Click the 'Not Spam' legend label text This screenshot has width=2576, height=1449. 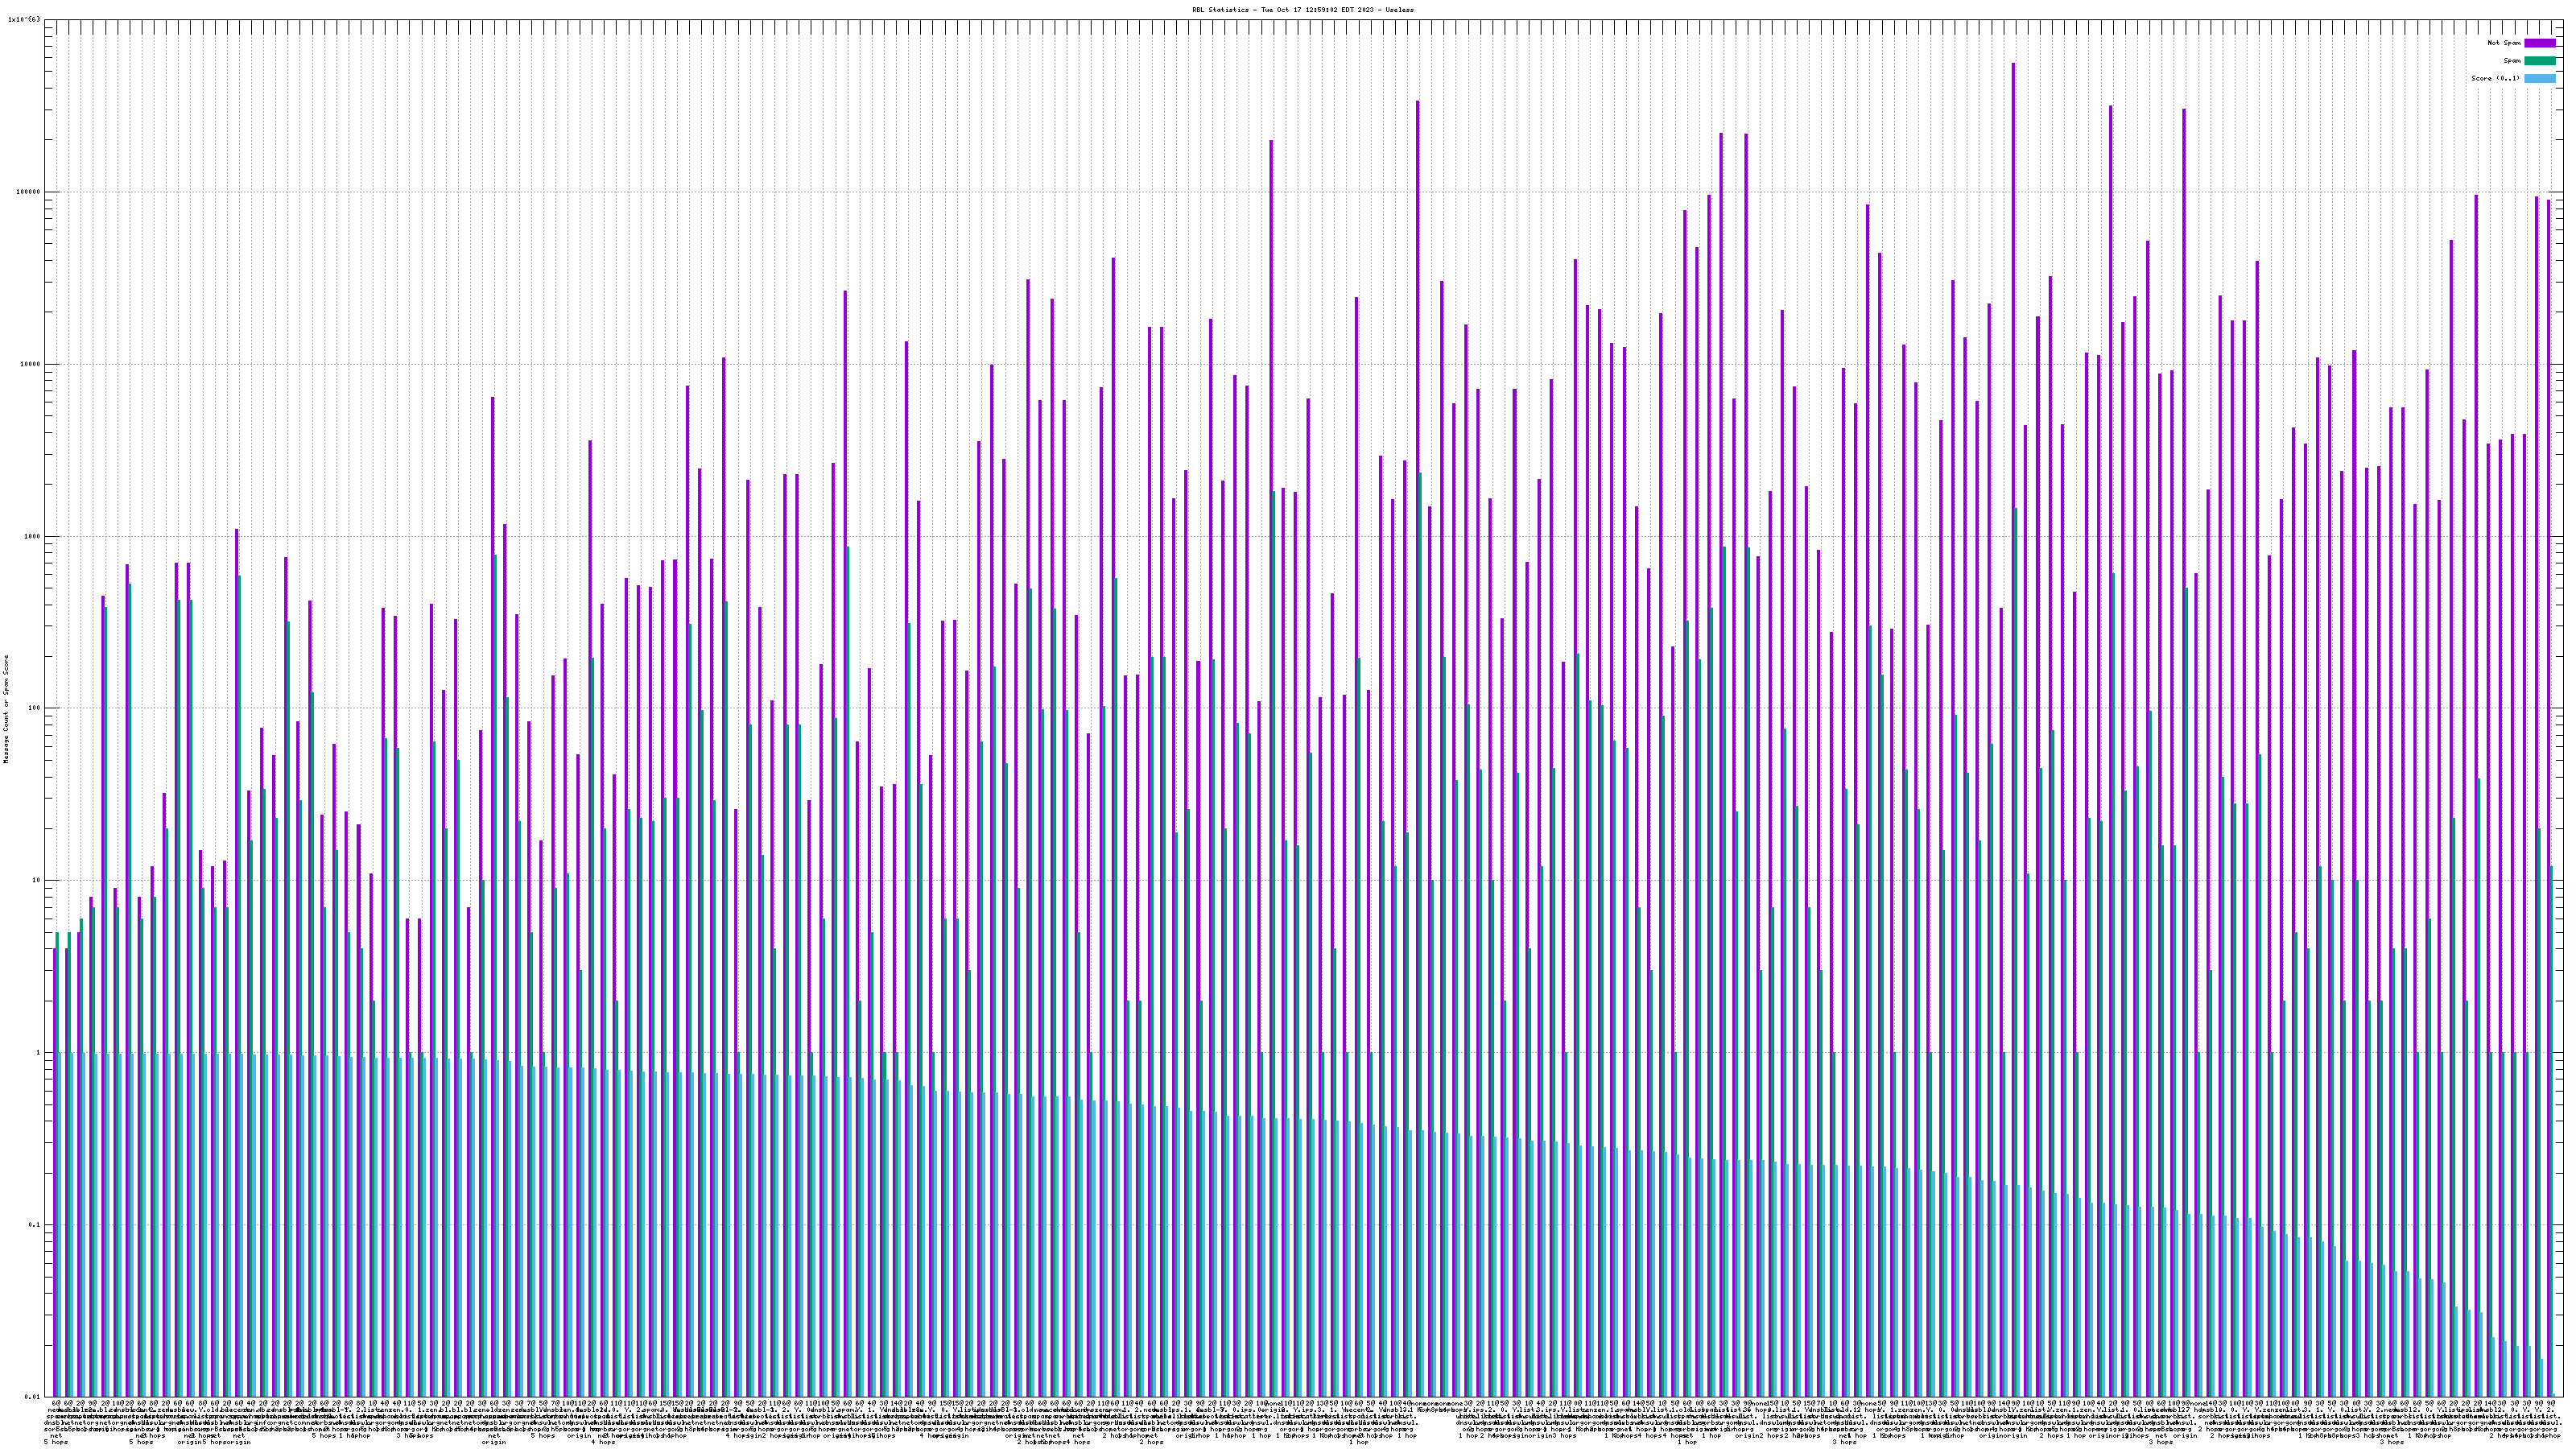pos(2504,43)
